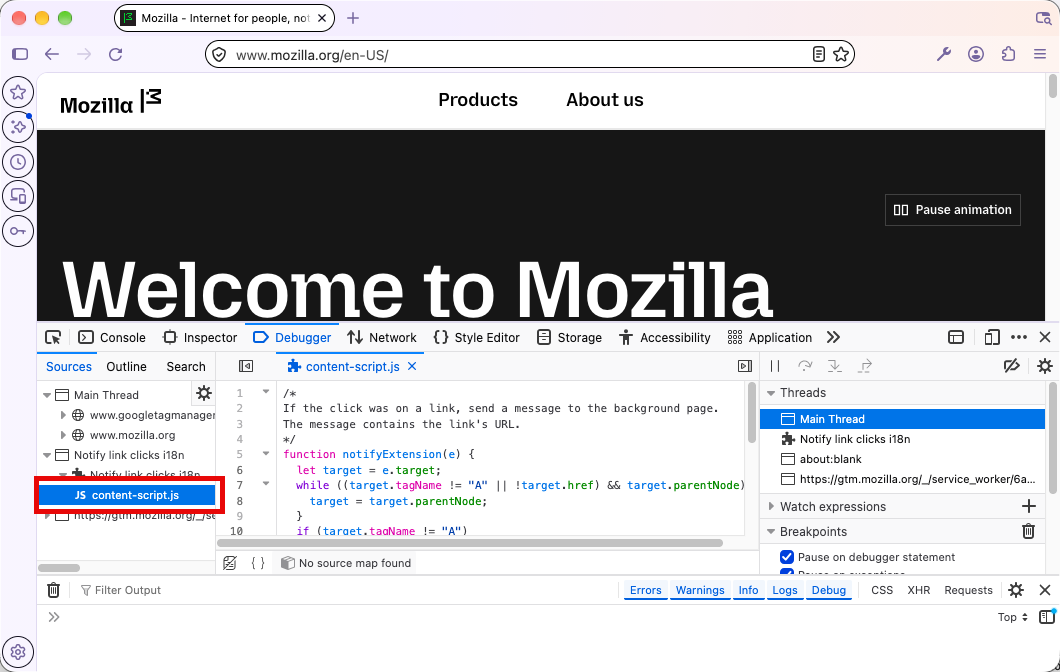Open Products navigation menu

(478, 100)
